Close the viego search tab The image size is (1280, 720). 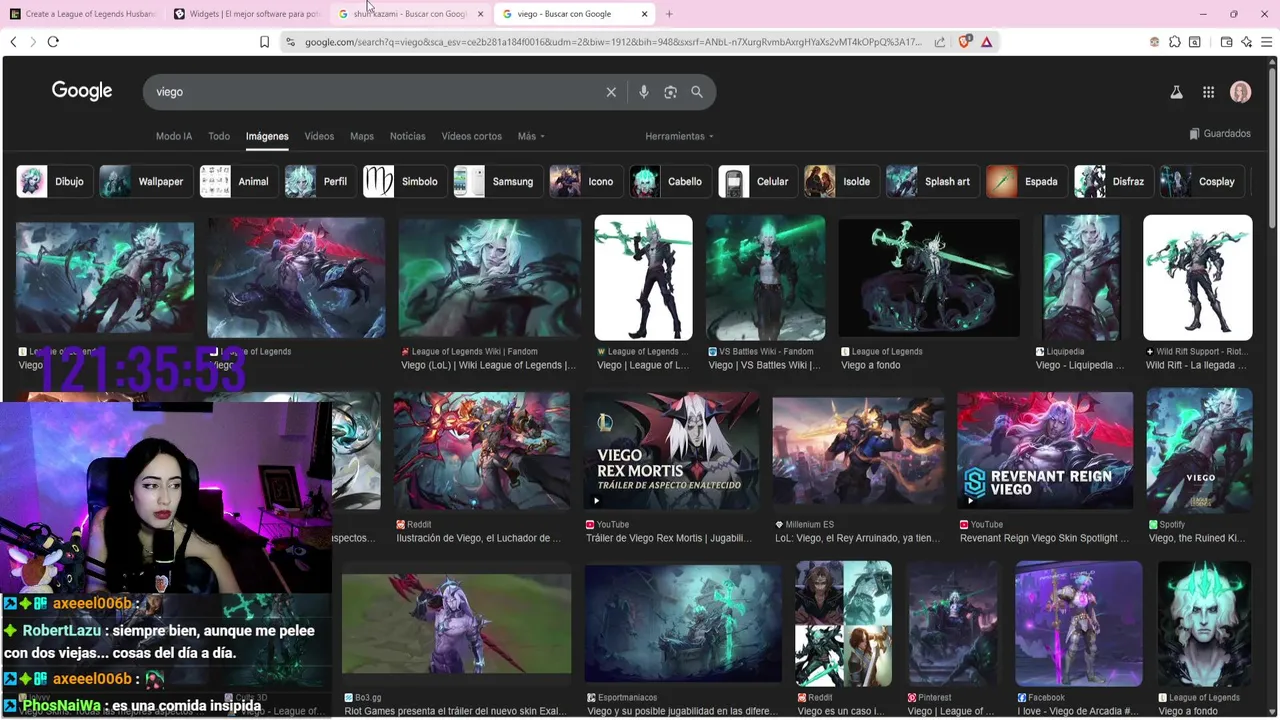(644, 14)
